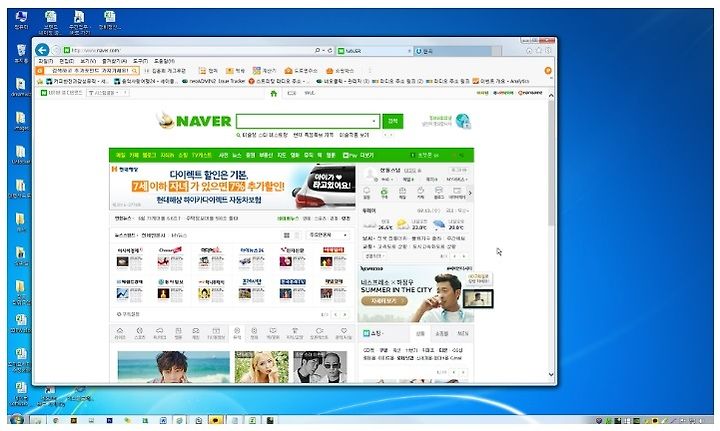The width and height of the screenshot is (720, 431).
Task: Open news stand category dropdown
Action: [328, 235]
